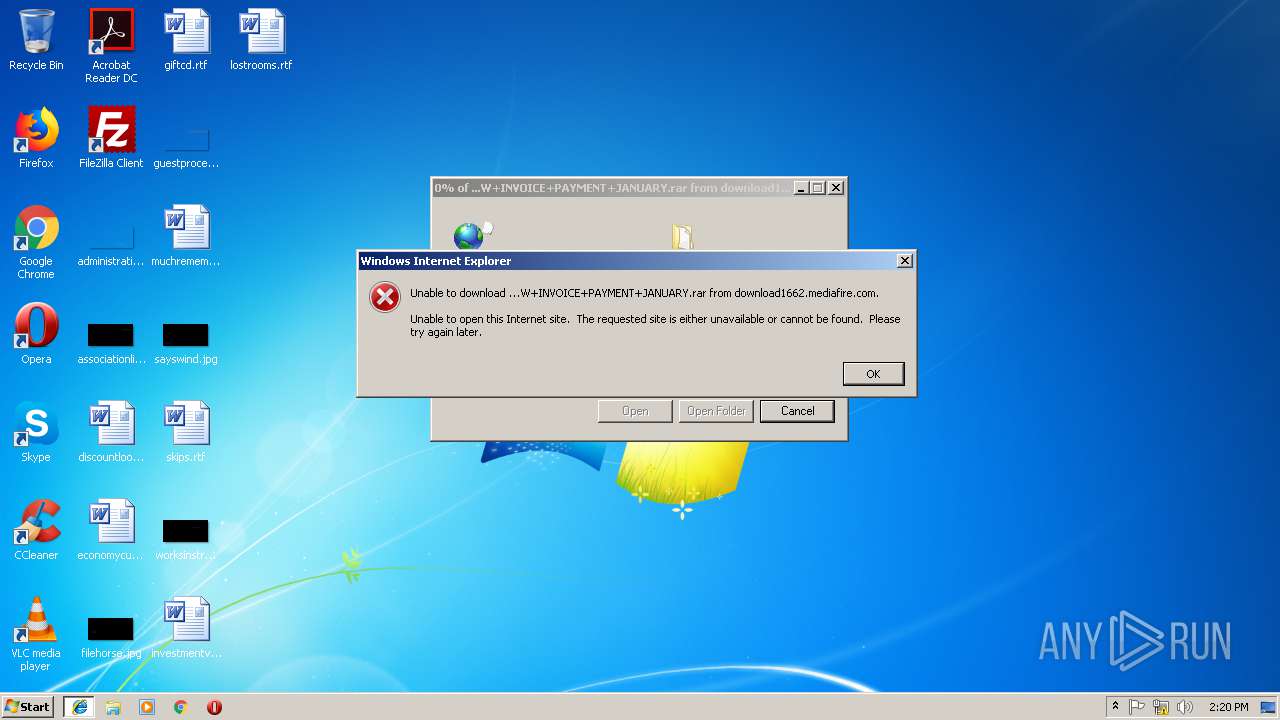Click the globe icon in the download window
Image resolution: width=1280 pixels, height=720 pixels.
(469, 236)
